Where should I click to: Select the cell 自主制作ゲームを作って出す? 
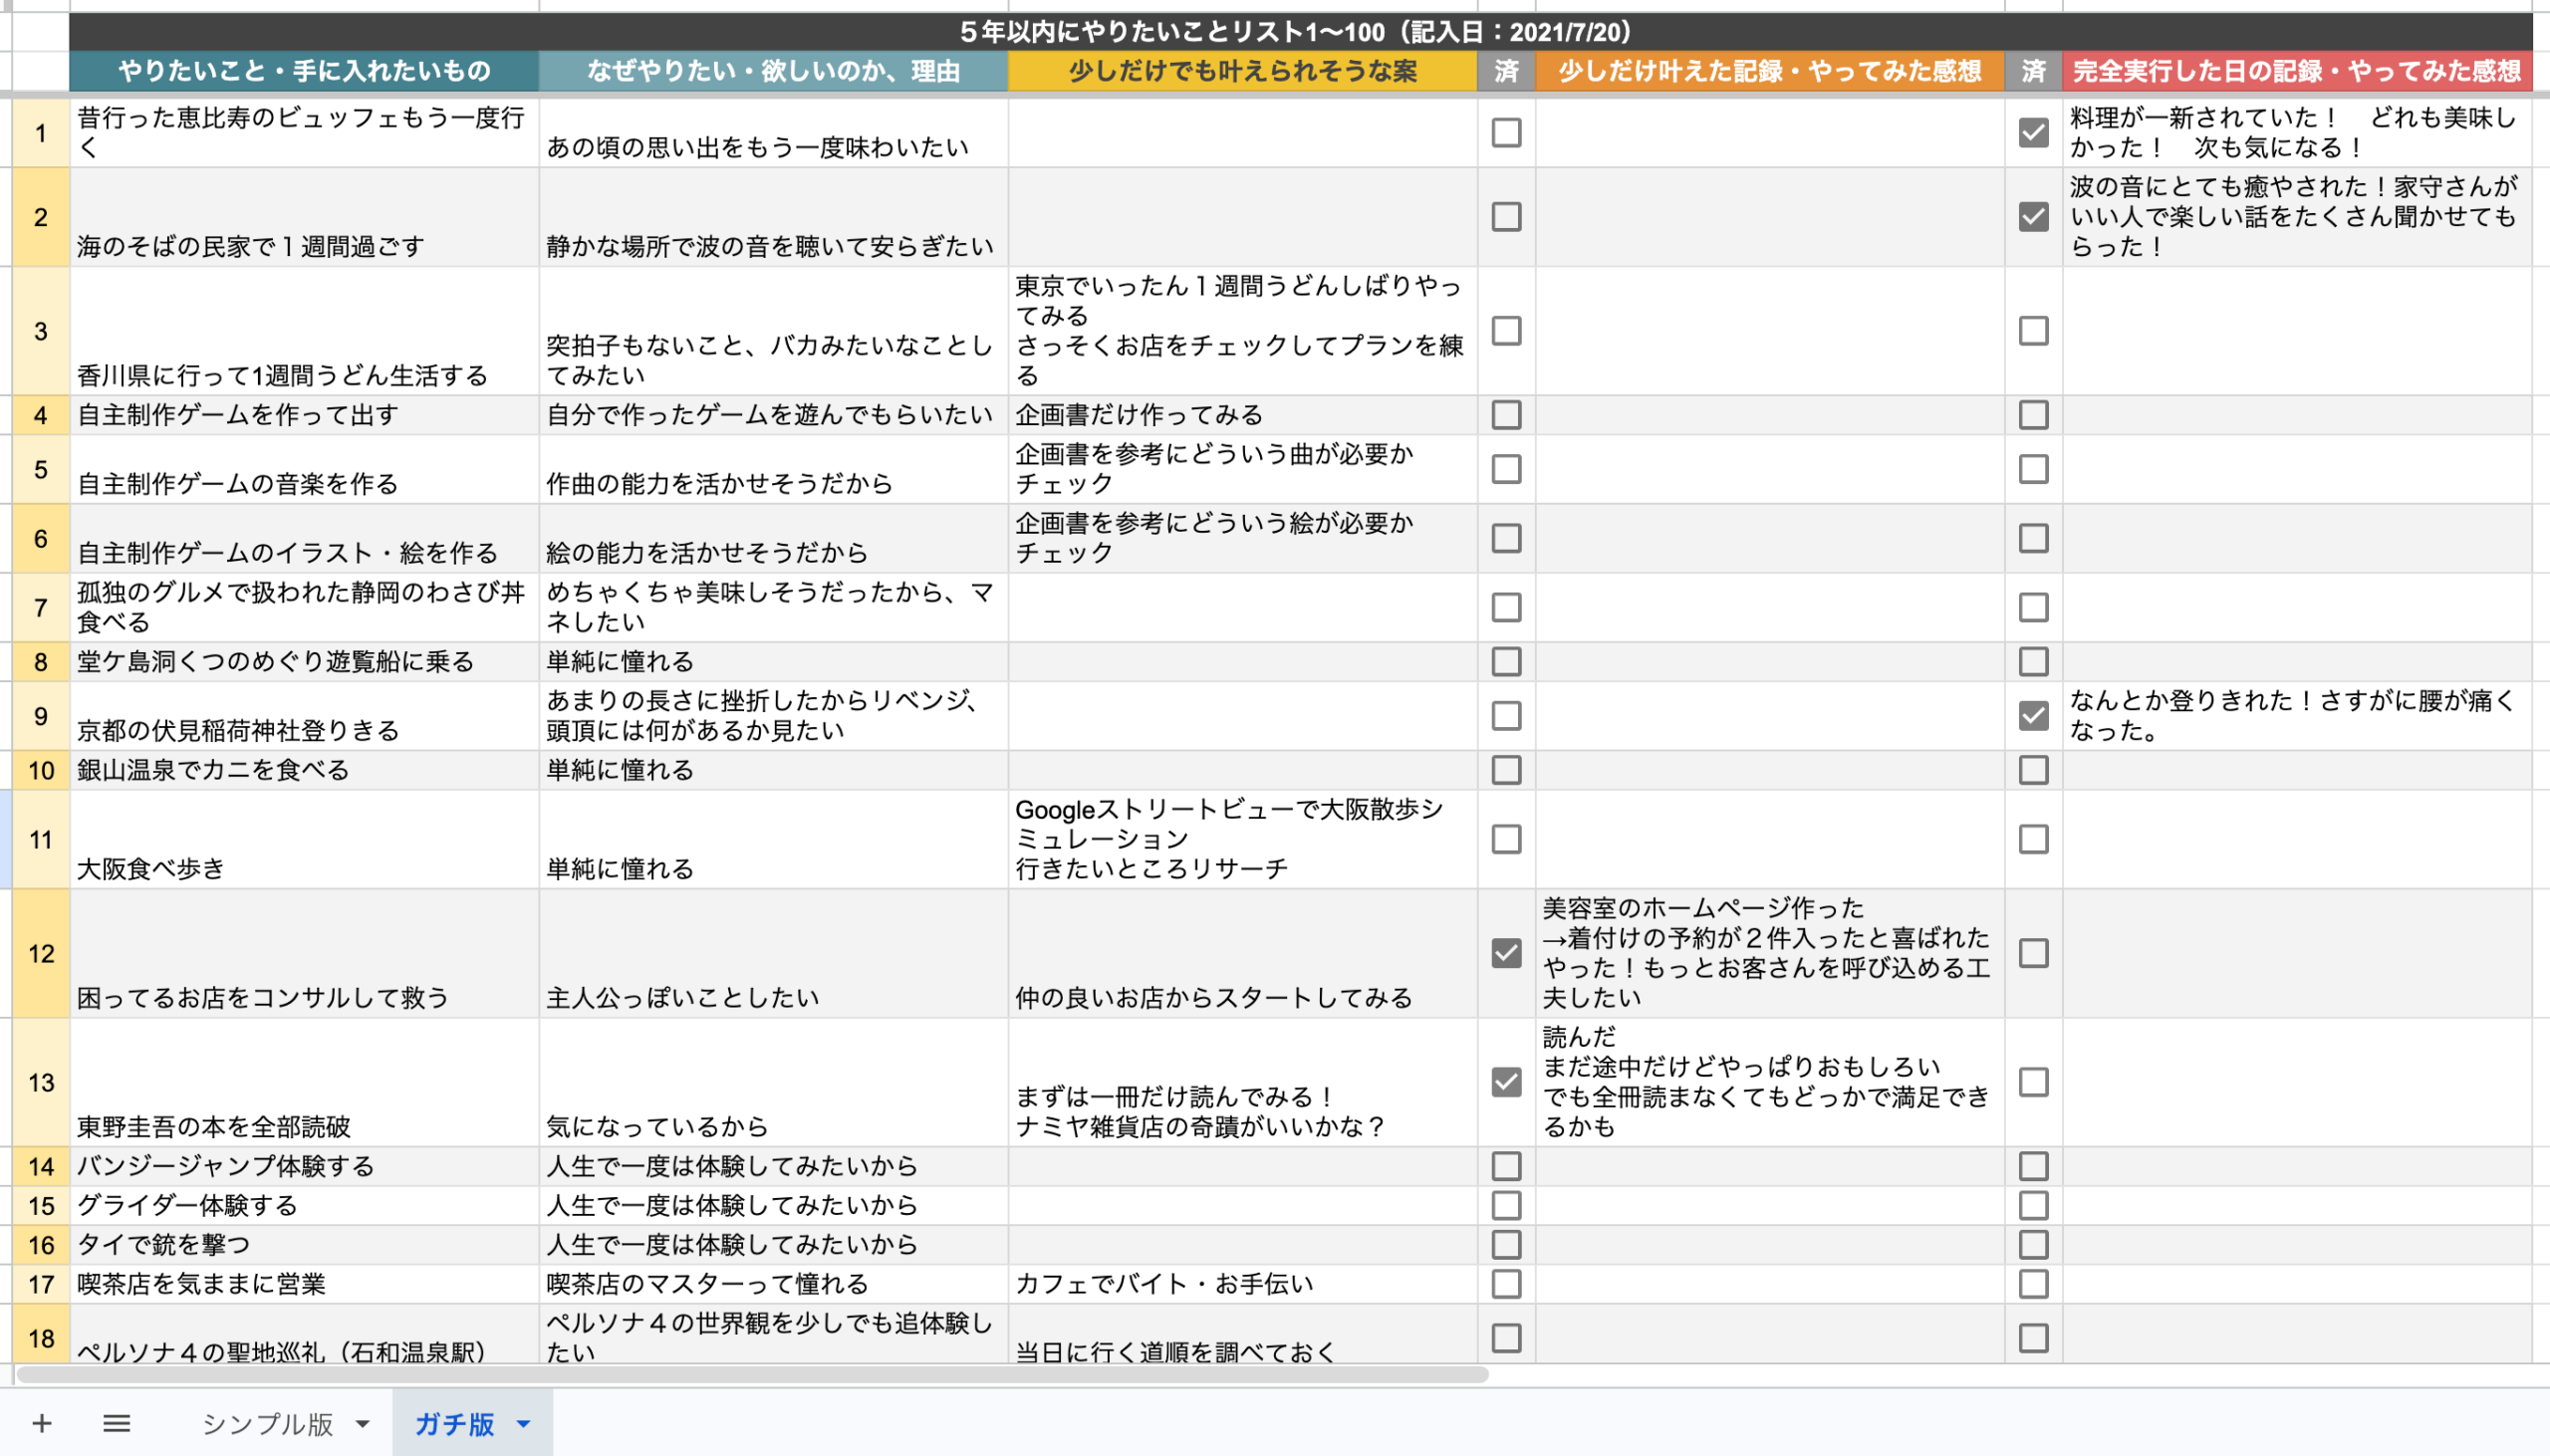pos(304,414)
